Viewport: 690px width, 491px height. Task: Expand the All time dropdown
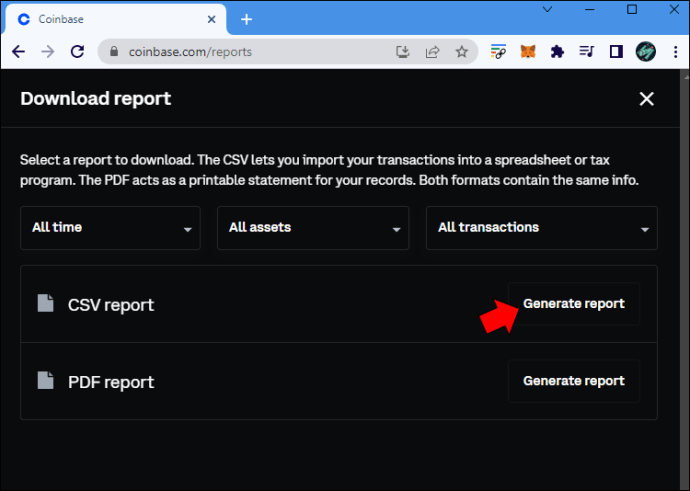110,228
